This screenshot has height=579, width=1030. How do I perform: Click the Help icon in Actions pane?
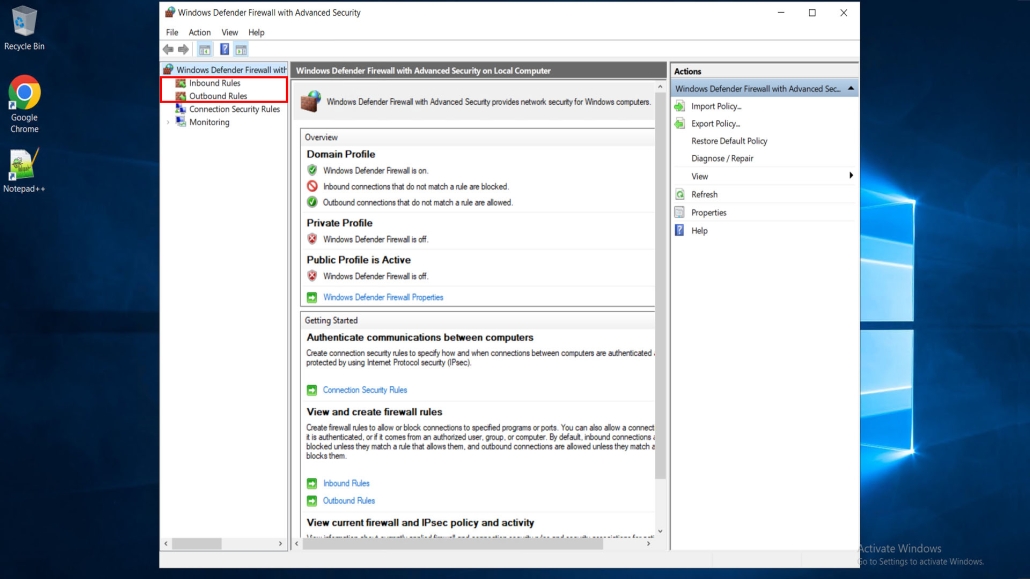(680, 231)
